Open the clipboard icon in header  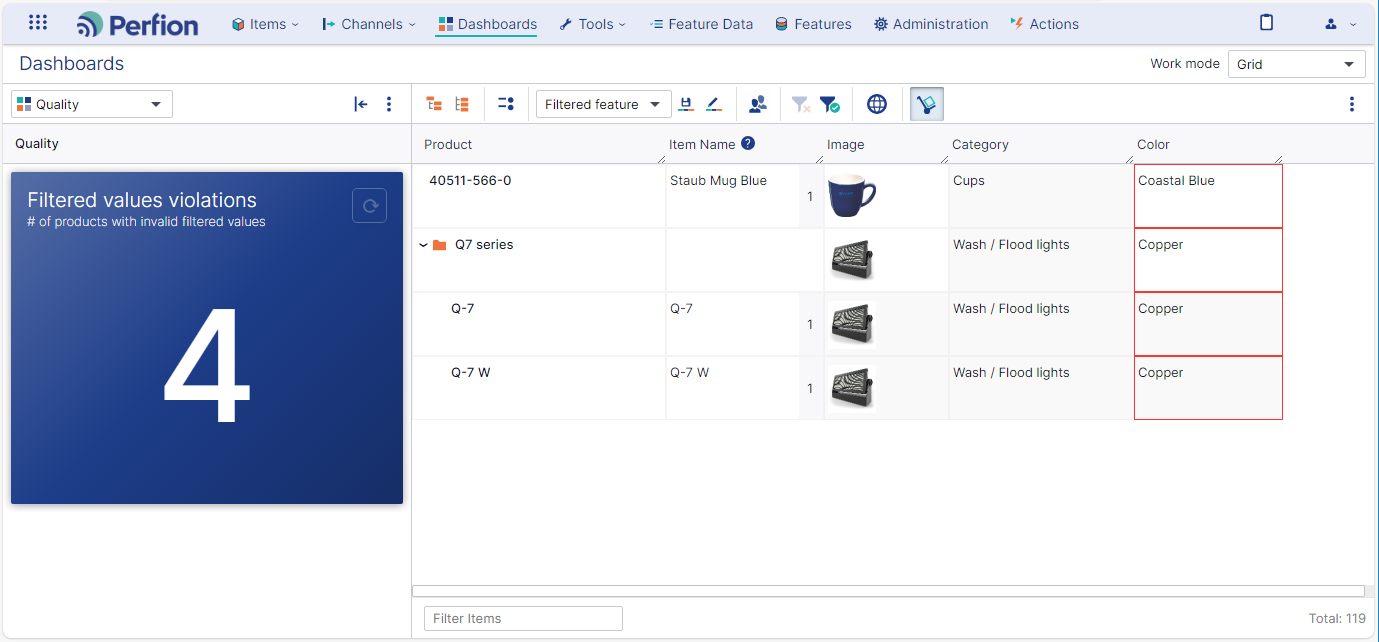1267,23
